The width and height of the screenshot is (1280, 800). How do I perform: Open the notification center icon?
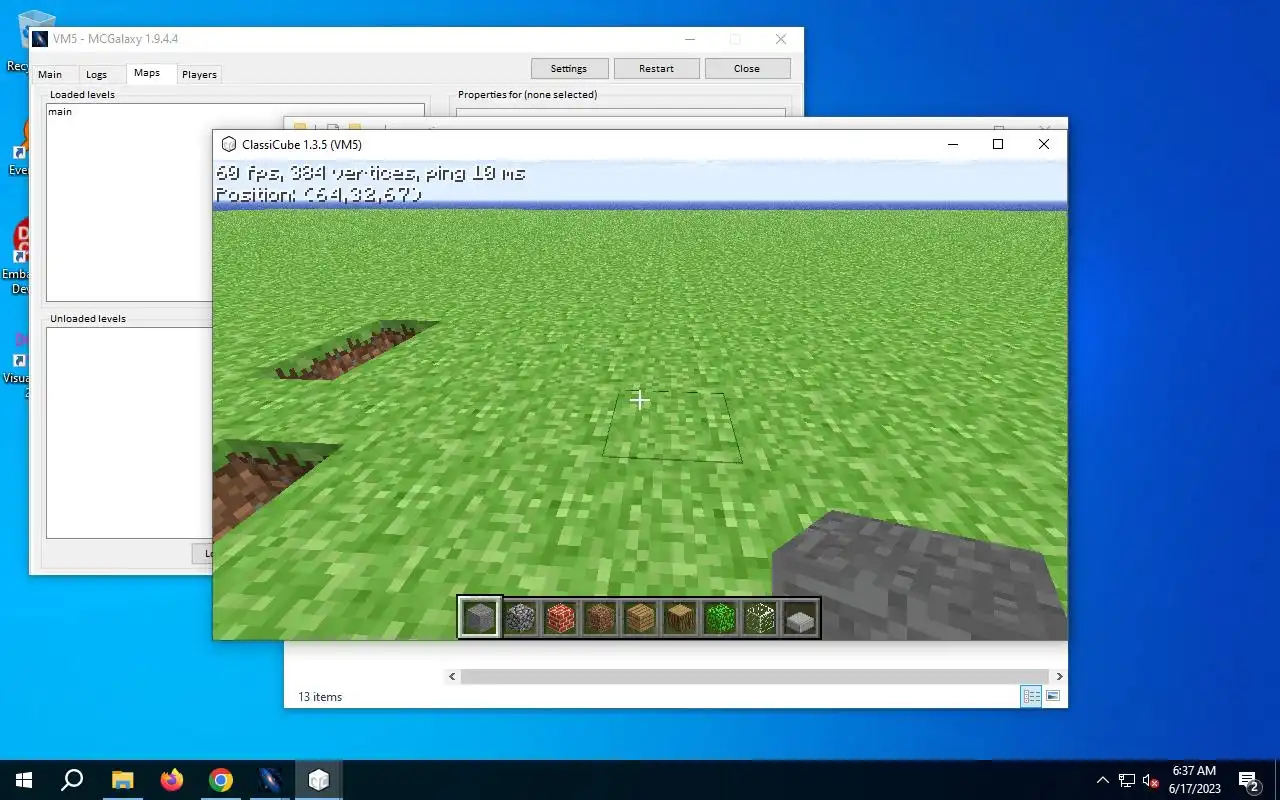pos(1248,780)
